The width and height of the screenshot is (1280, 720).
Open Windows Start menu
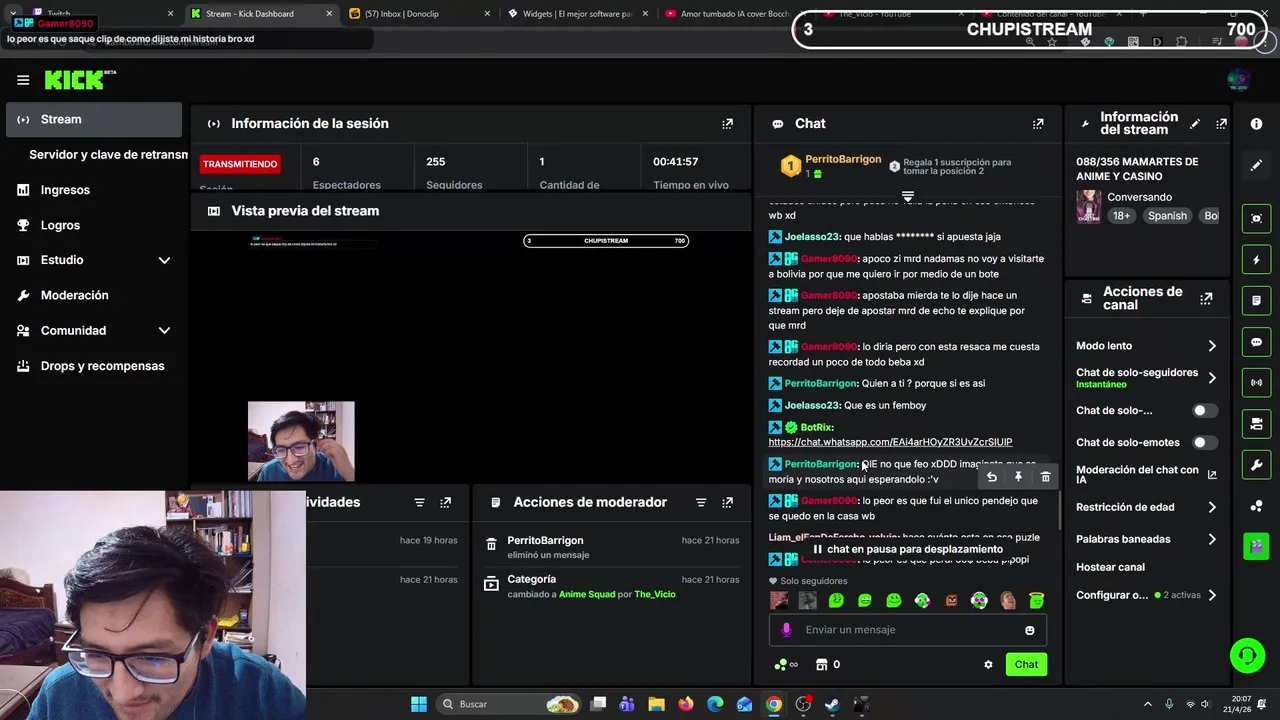[x=419, y=705]
